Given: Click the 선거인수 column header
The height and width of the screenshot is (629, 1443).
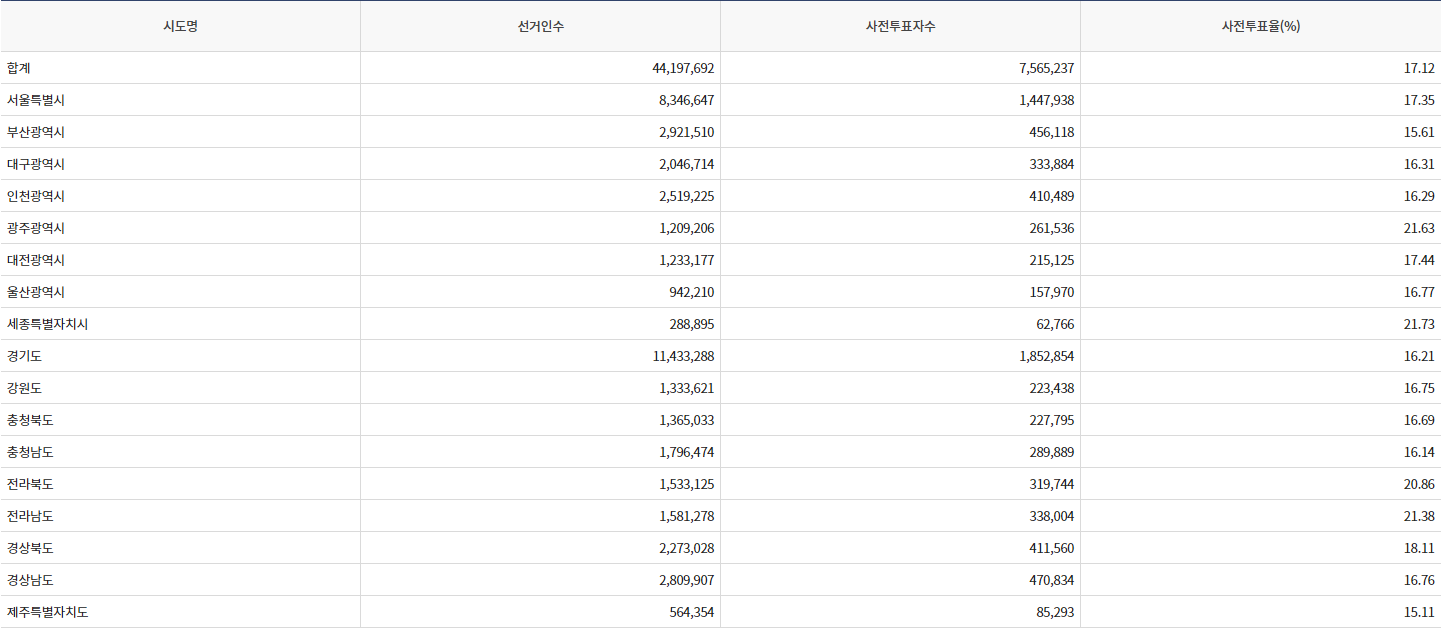Looking at the screenshot, I should coord(540,26).
